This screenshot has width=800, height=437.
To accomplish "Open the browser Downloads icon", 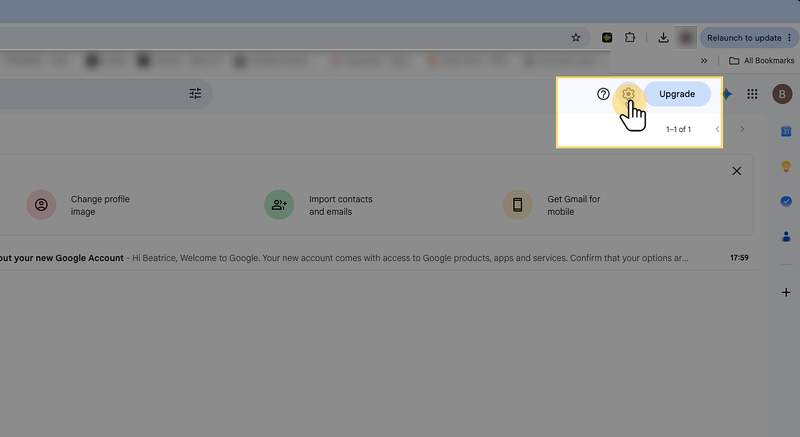I will click(663, 37).
